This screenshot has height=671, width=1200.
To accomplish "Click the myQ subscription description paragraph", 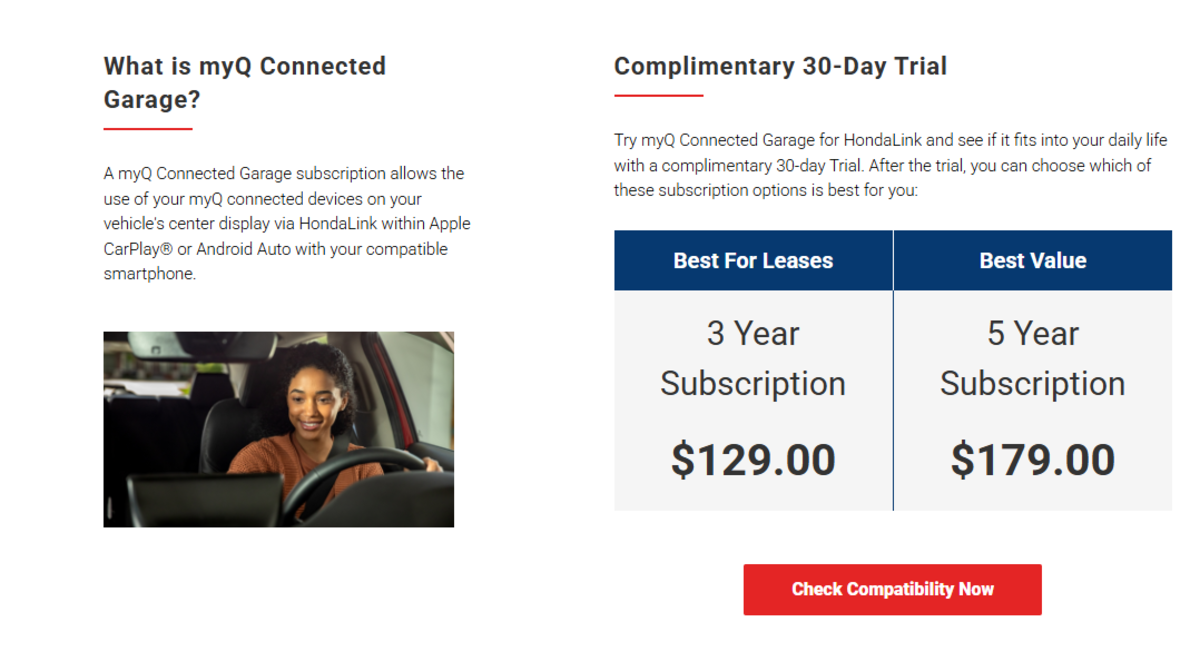I will (x=286, y=224).
